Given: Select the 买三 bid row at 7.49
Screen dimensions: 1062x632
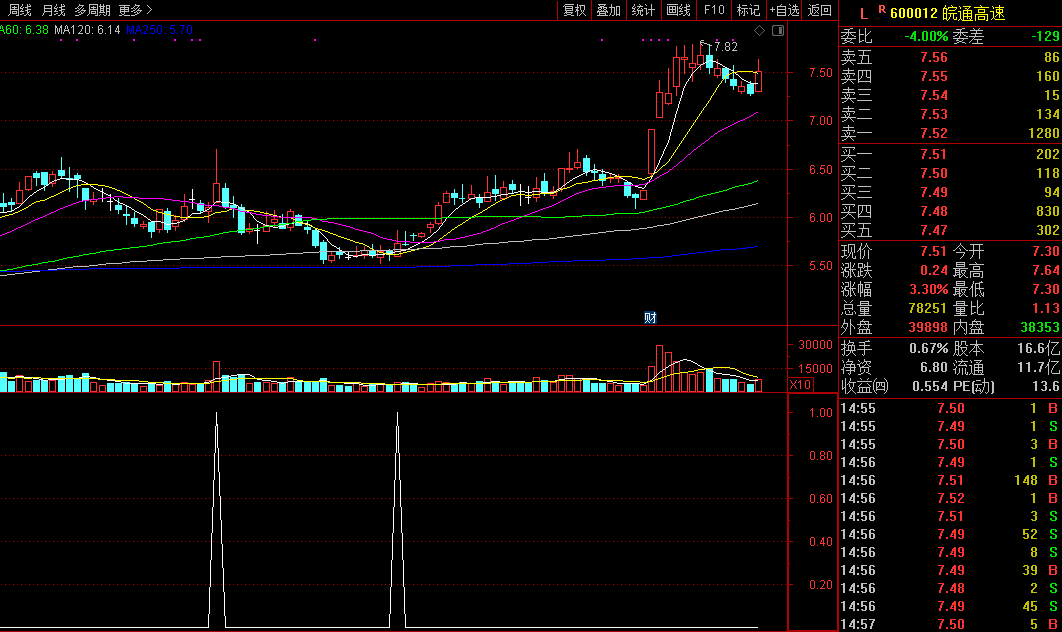Looking at the screenshot, I should (950, 192).
